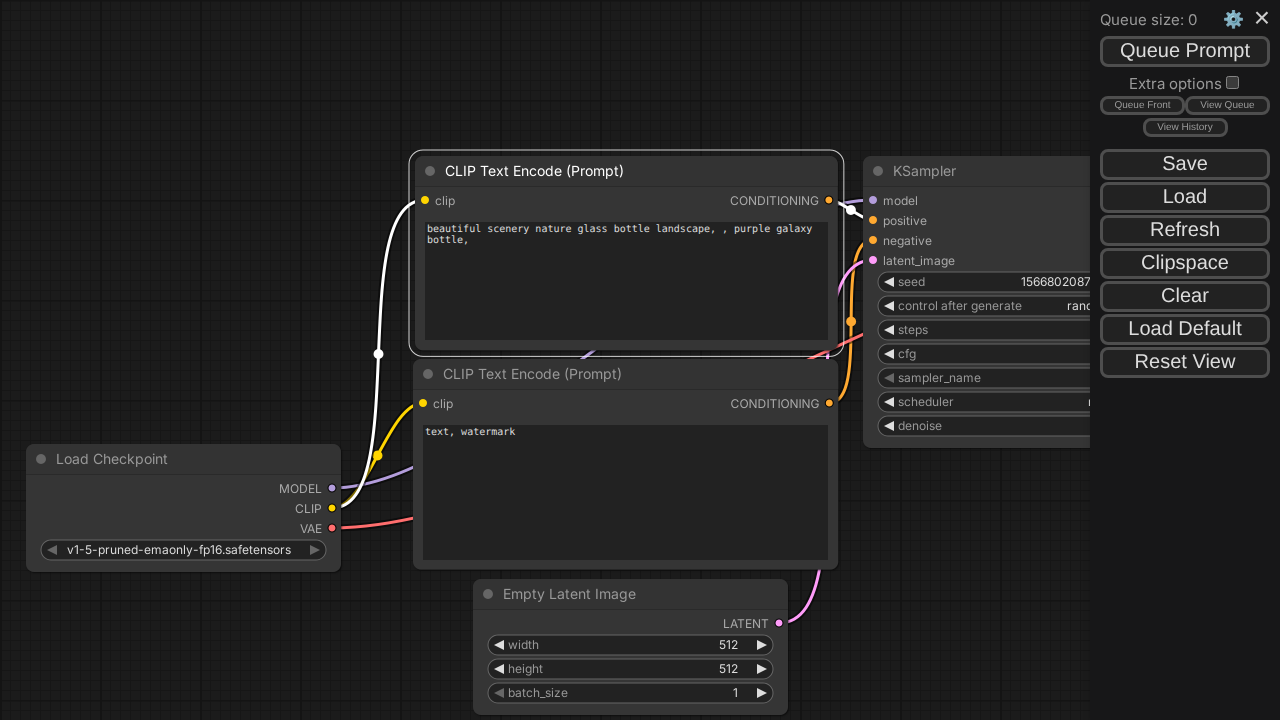
Task: Decrease height using the left arrow
Action: pos(499,669)
